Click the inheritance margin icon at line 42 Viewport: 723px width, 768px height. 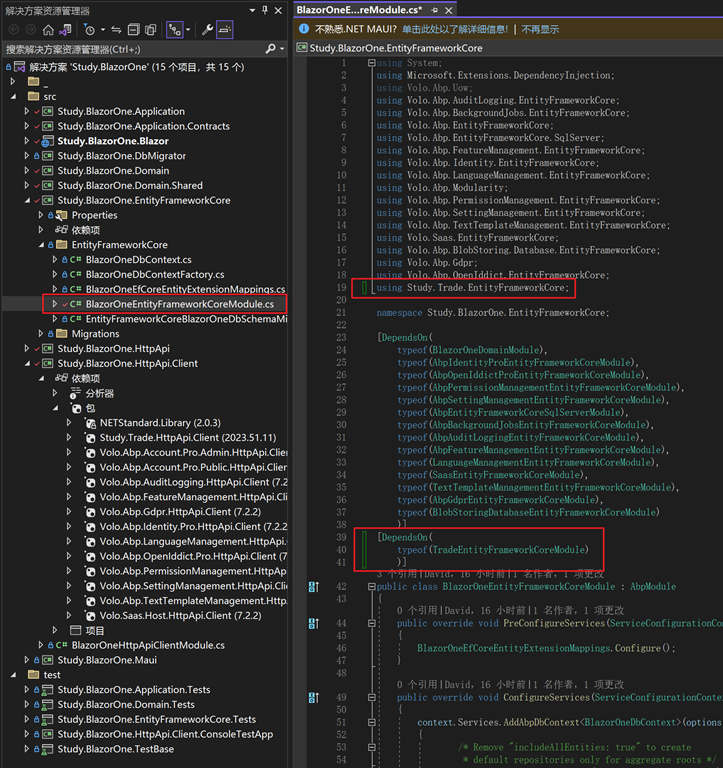tap(313, 586)
